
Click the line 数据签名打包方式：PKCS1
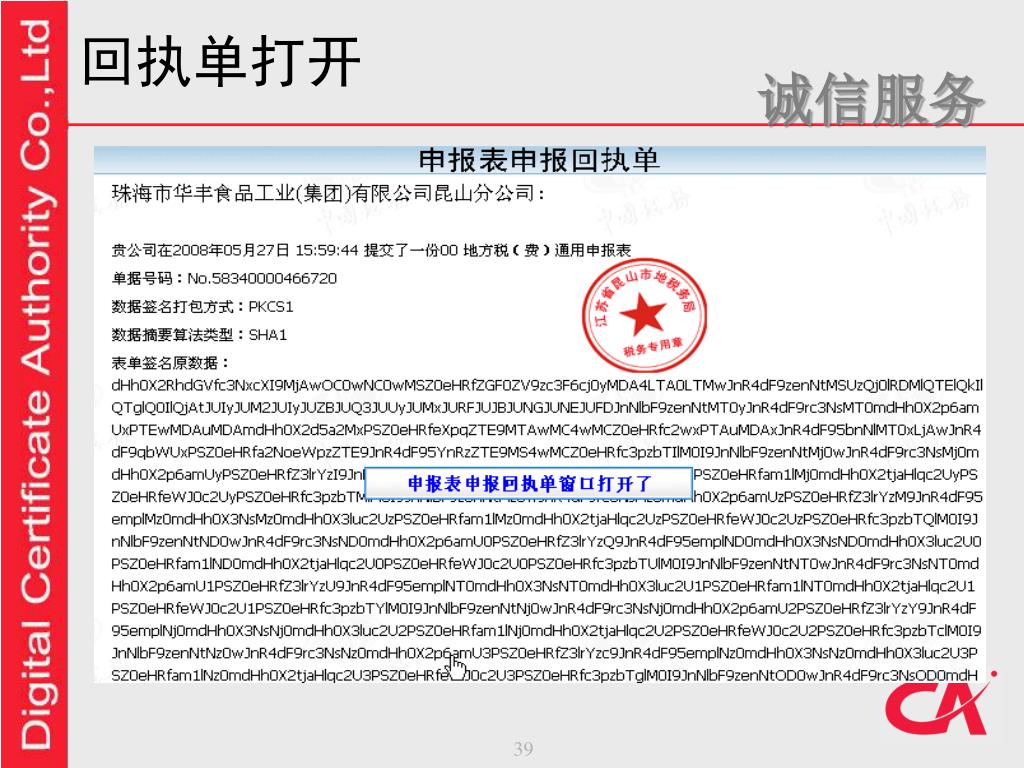coord(202,306)
